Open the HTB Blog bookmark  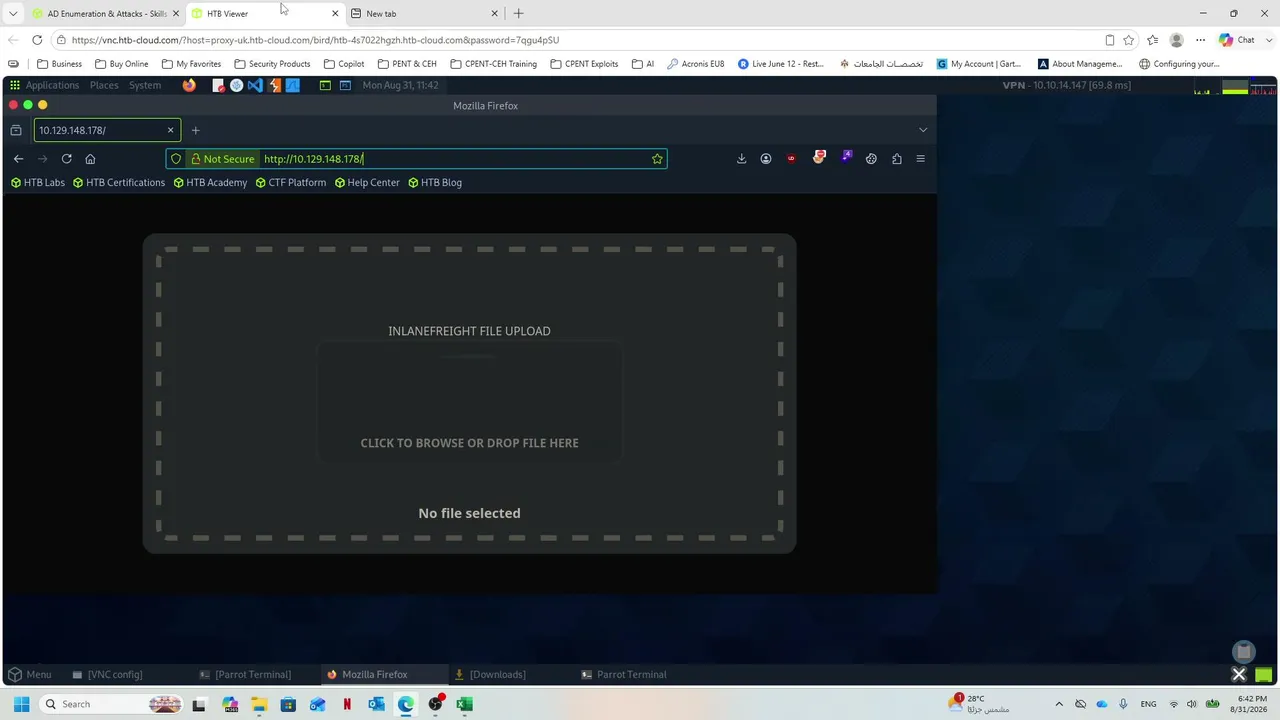click(435, 183)
